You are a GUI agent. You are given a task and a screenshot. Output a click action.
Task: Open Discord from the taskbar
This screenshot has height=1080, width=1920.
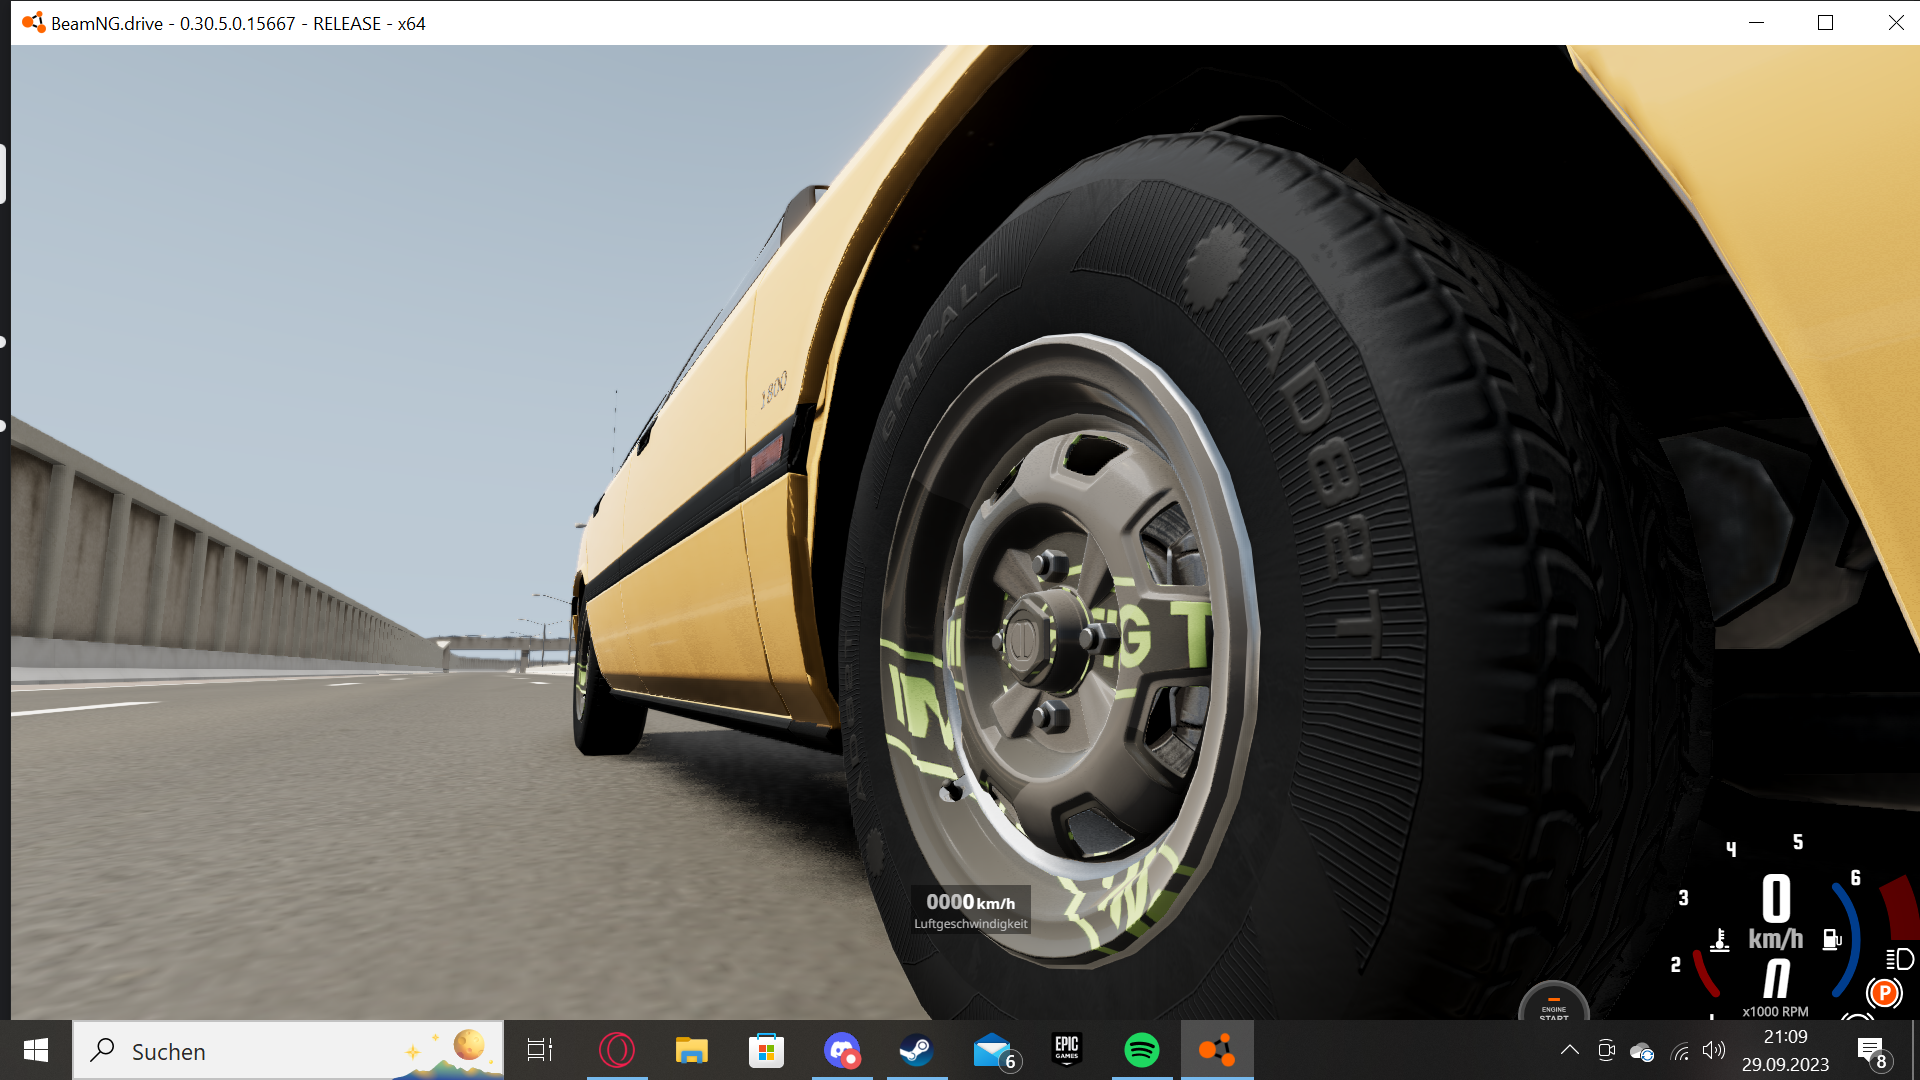tap(841, 1050)
